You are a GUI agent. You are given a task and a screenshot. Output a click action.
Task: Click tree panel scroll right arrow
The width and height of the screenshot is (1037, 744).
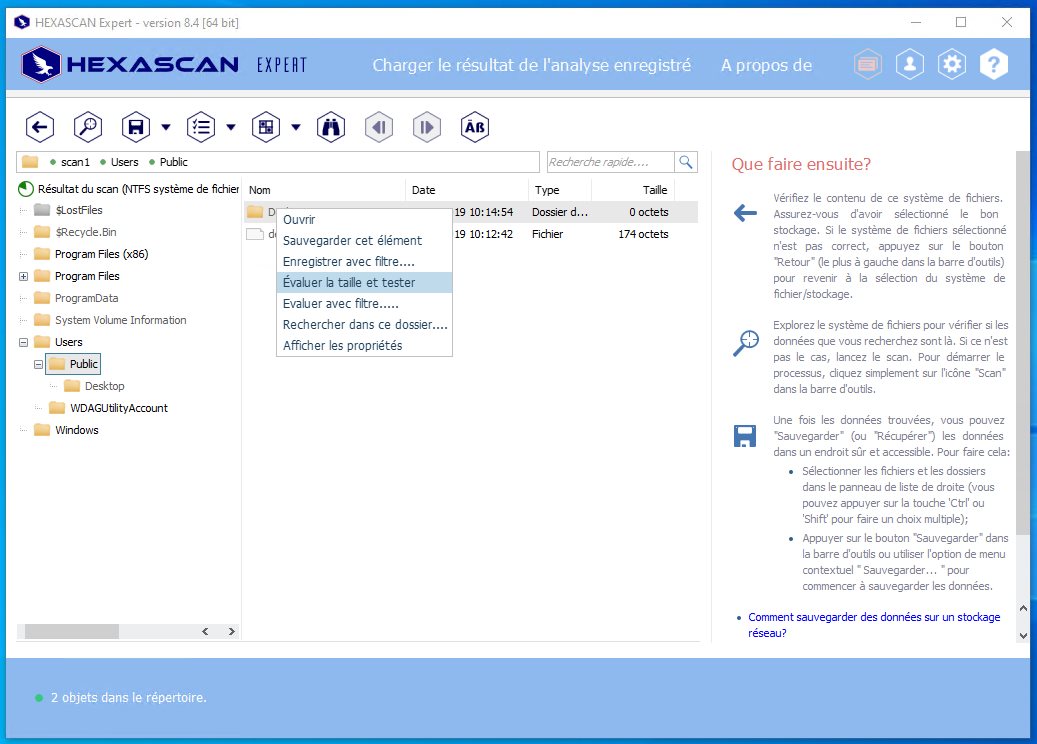231,632
